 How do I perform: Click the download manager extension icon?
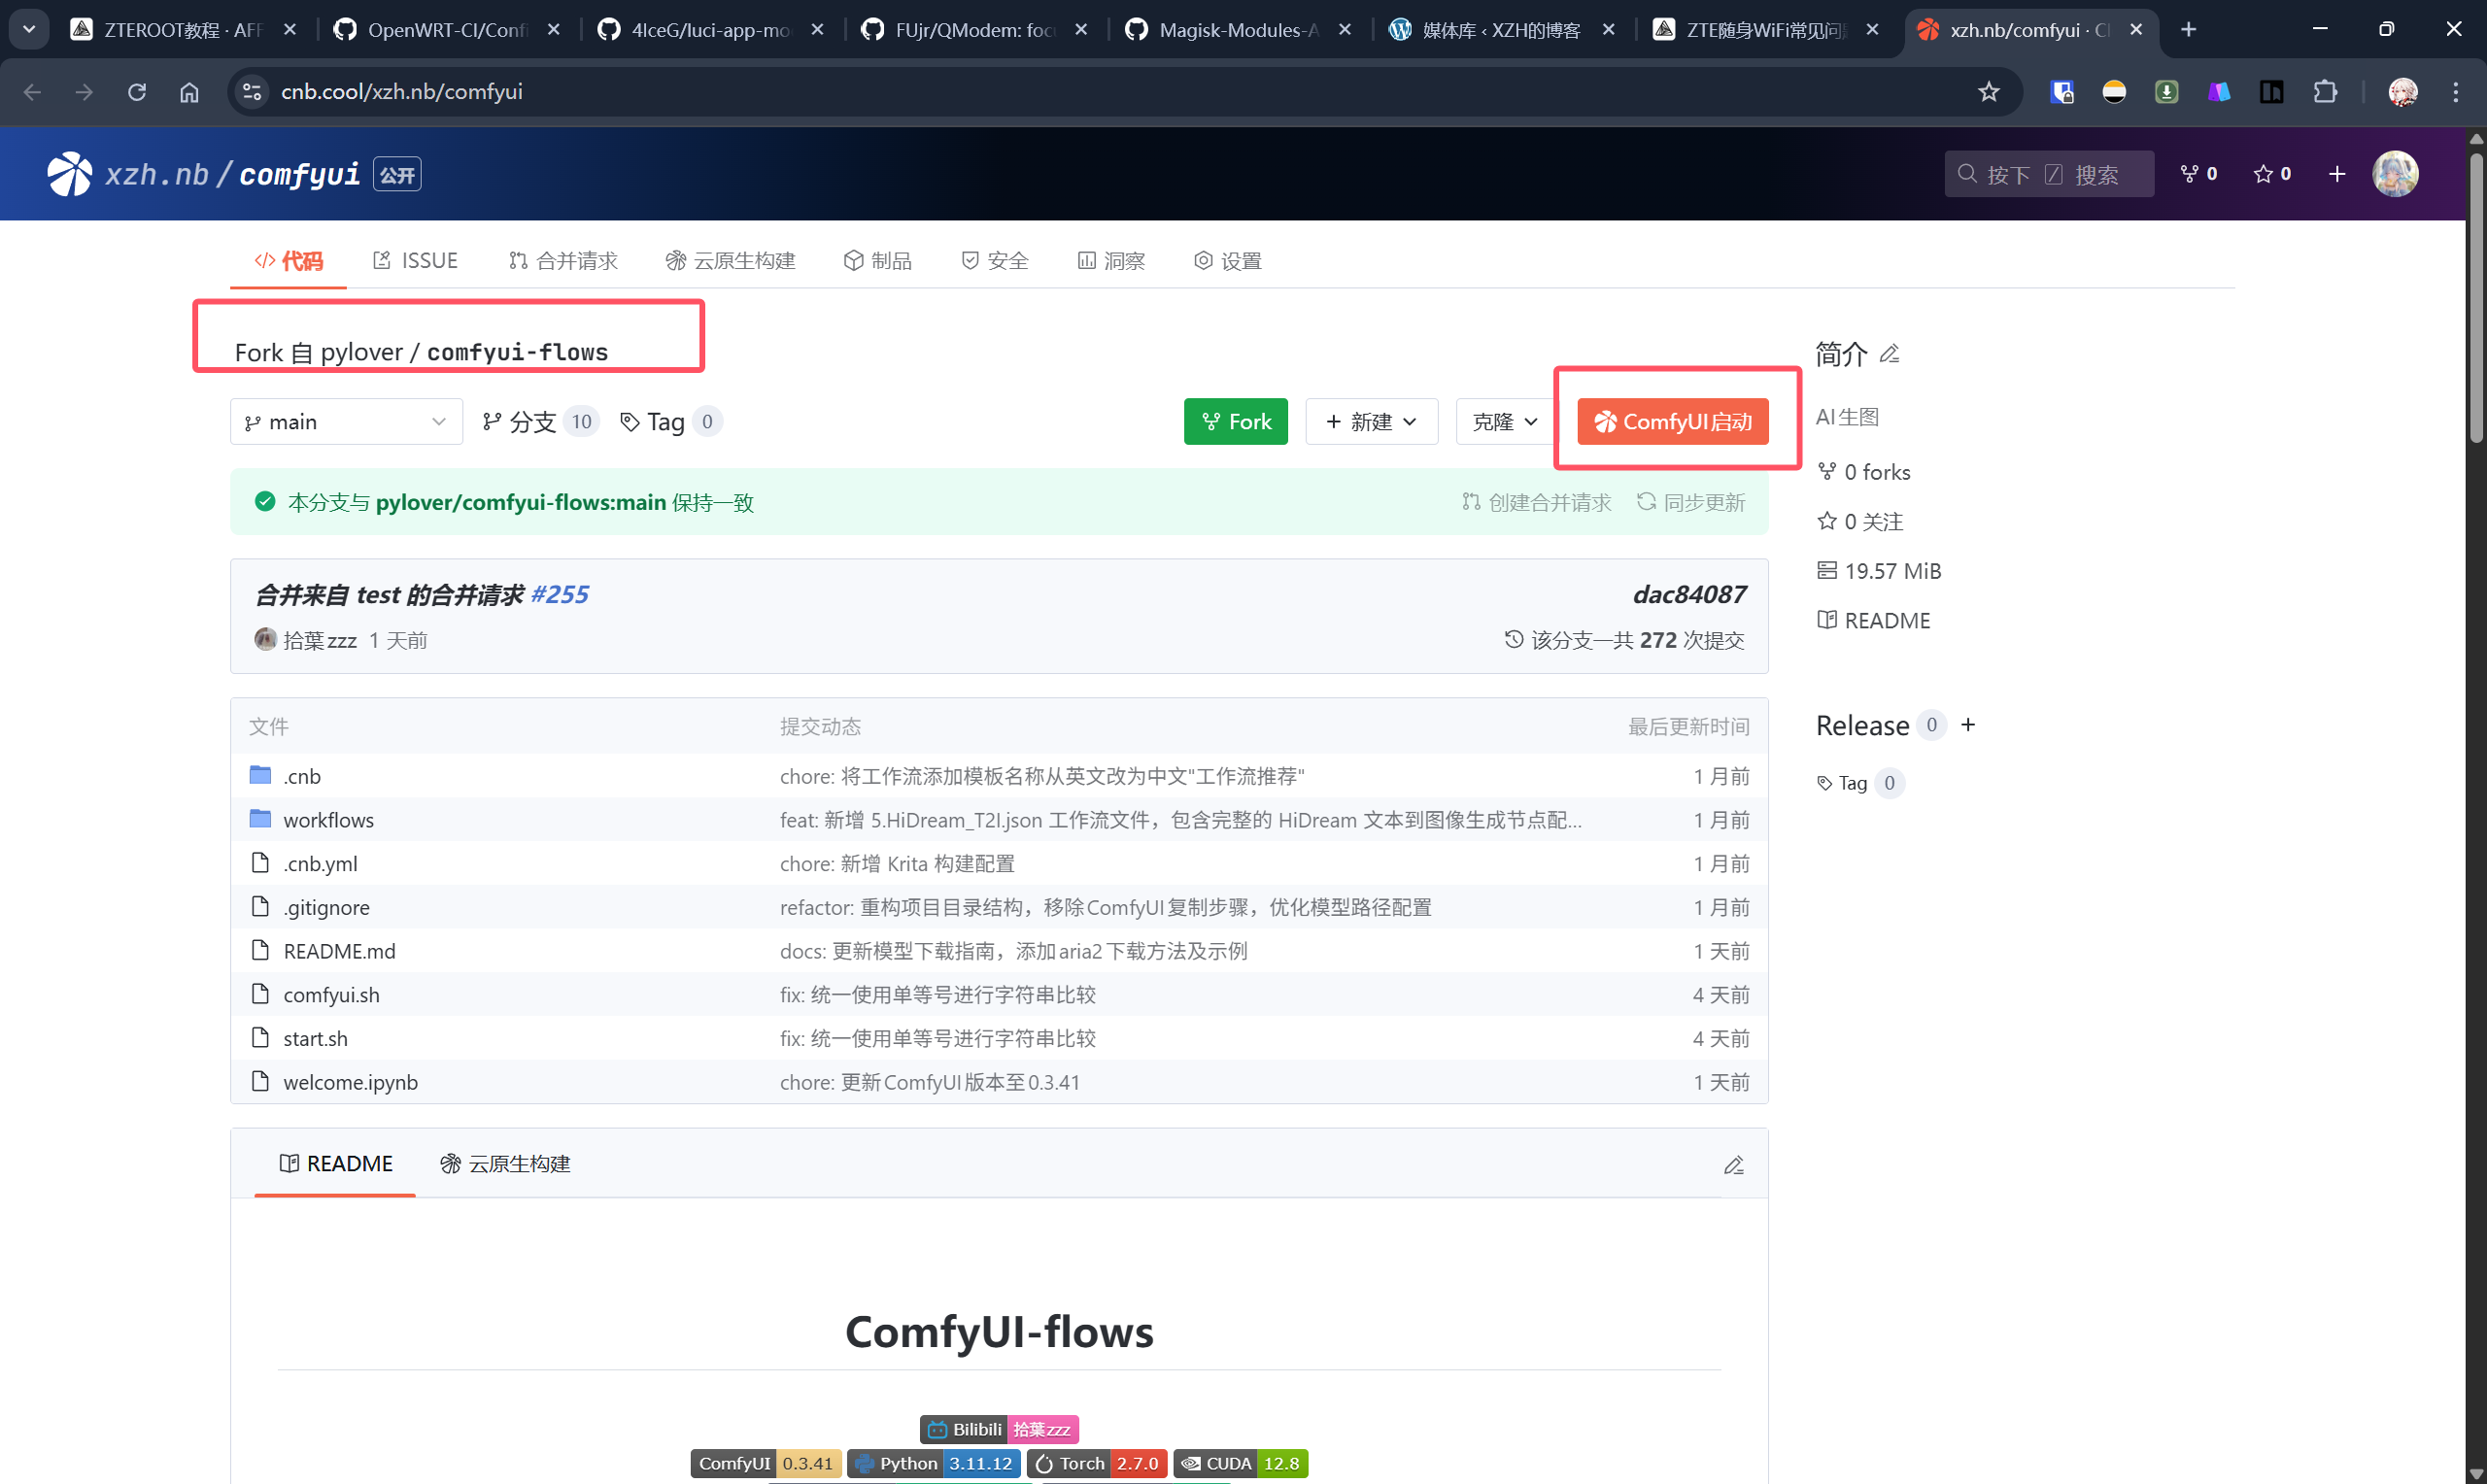coord(2166,92)
